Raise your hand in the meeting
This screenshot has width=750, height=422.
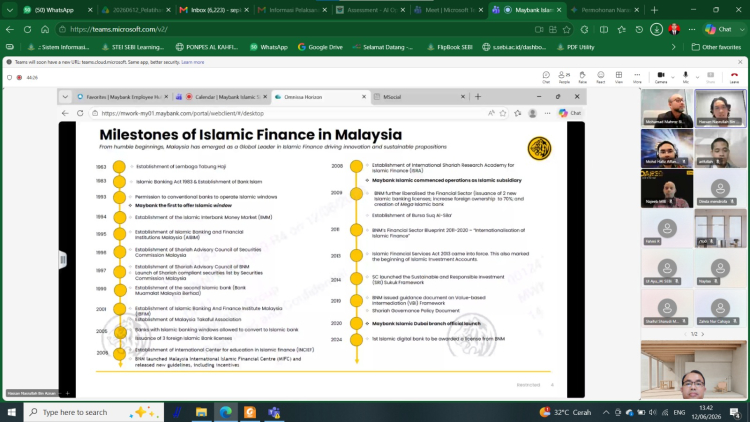[x=582, y=77]
